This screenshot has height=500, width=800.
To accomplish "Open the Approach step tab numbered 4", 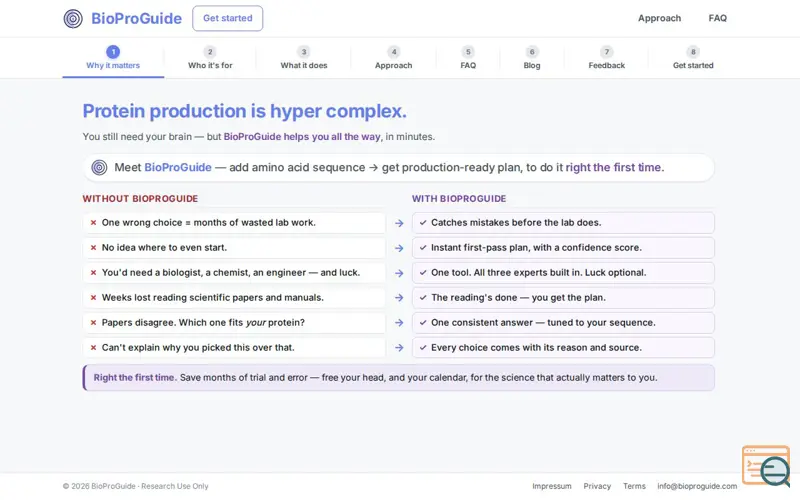I will pos(393,58).
